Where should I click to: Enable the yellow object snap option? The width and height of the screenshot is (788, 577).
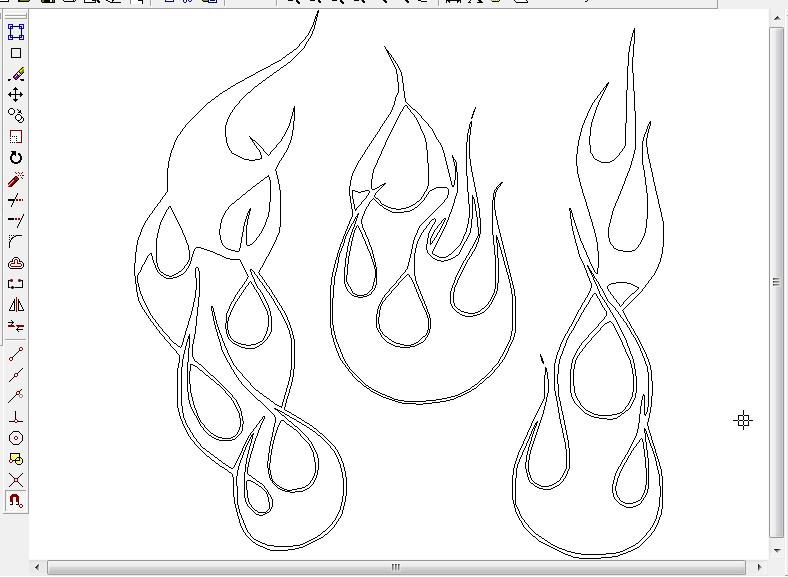coord(16,459)
